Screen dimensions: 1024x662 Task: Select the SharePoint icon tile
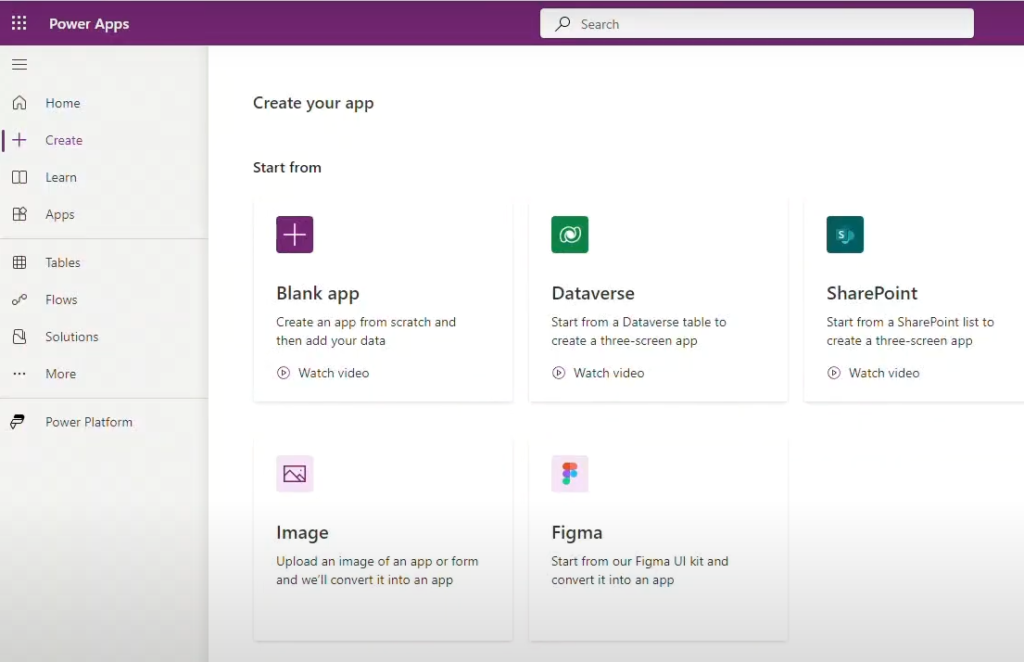coord(845,234)
